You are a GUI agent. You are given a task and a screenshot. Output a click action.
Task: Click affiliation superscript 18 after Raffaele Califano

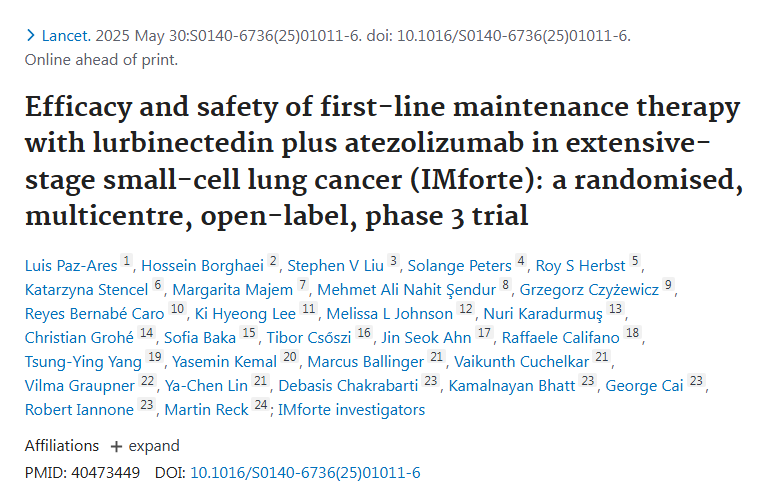click(x=632, y=333)
